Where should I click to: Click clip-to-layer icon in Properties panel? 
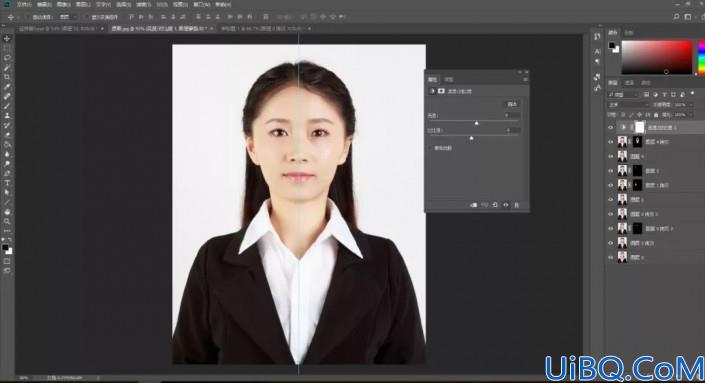pyautogui.click(x=473, y=205)
